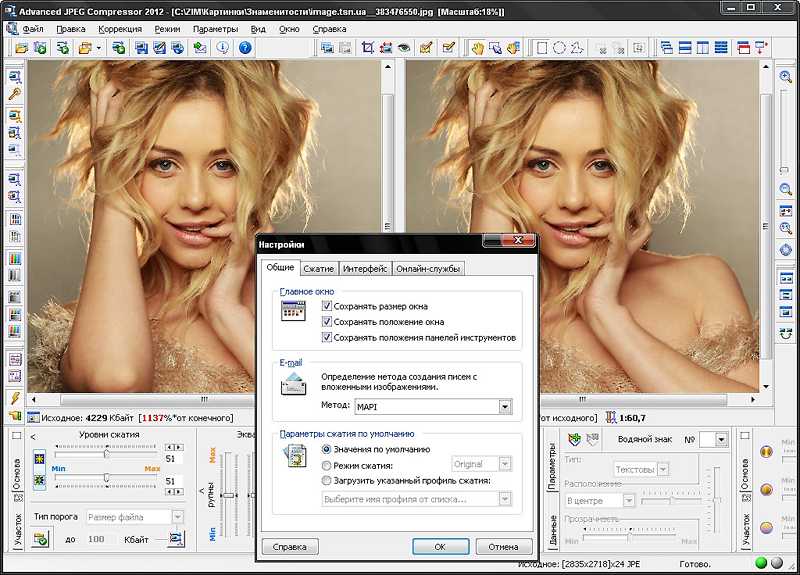Click the cascade windows toolbar icon
Viewport: 800px width, 575px height.
pyautogui.click(x=666, y=48)
